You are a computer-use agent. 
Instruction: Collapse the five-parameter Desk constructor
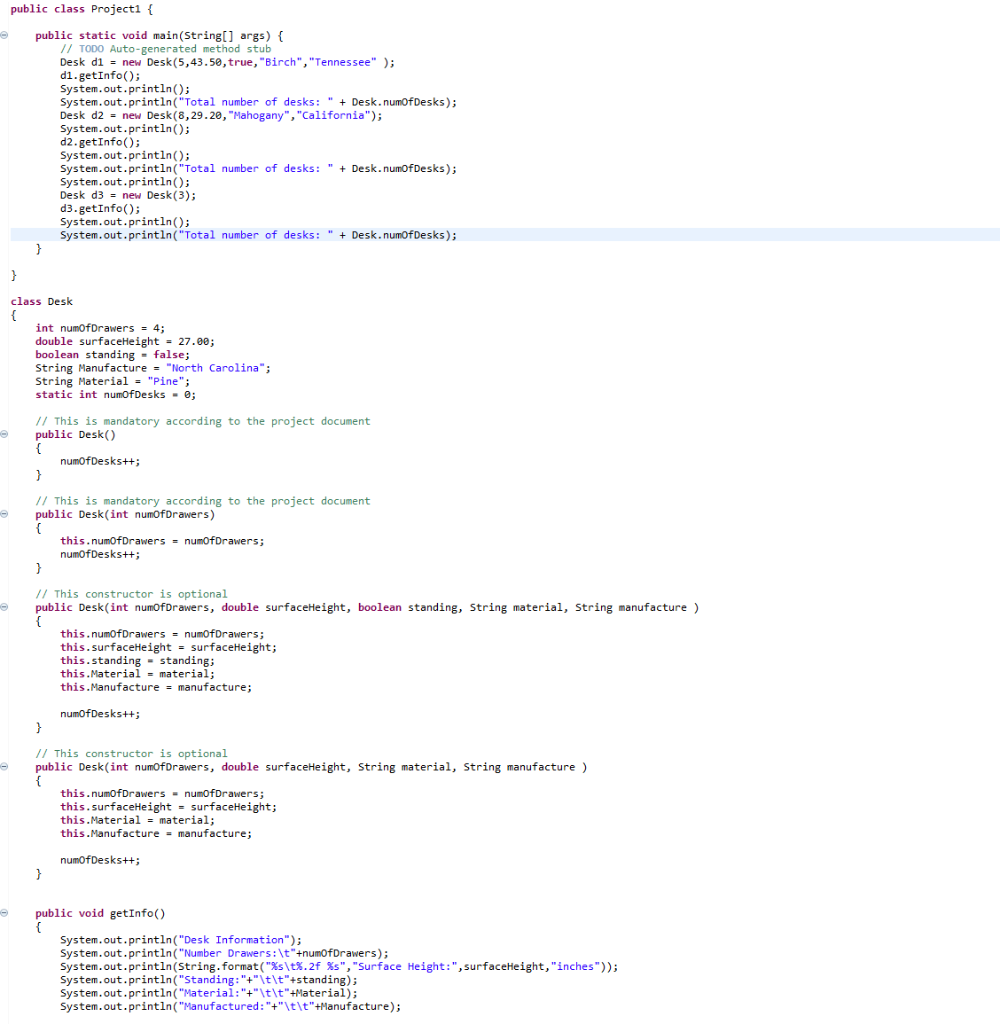coord(6,607)
